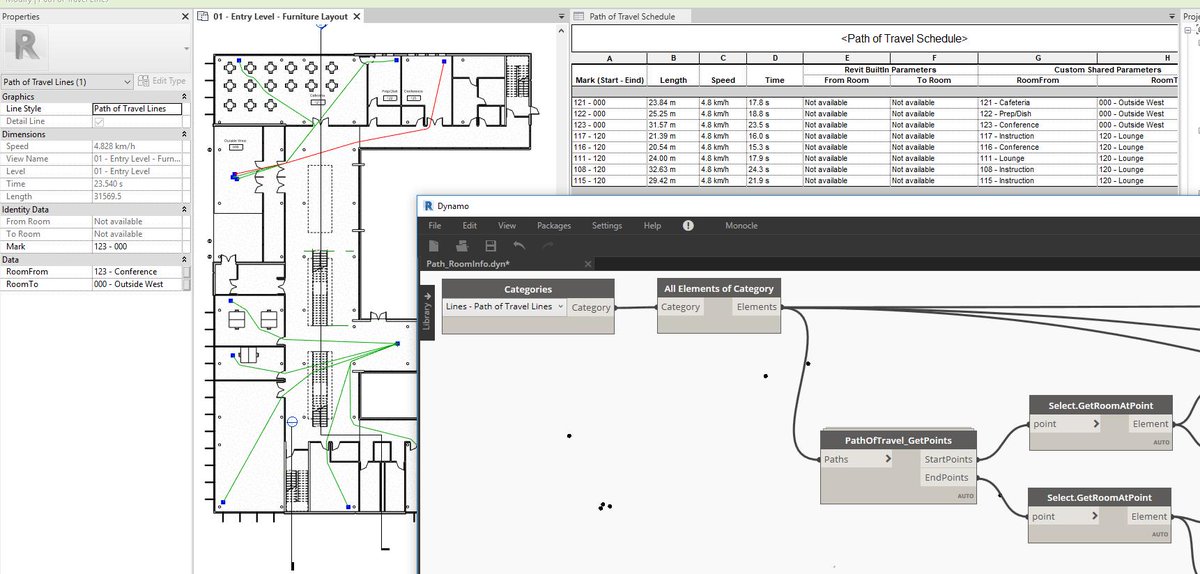Click the Length column header in schedule
1200x574 pixels.
click(673, 80)
